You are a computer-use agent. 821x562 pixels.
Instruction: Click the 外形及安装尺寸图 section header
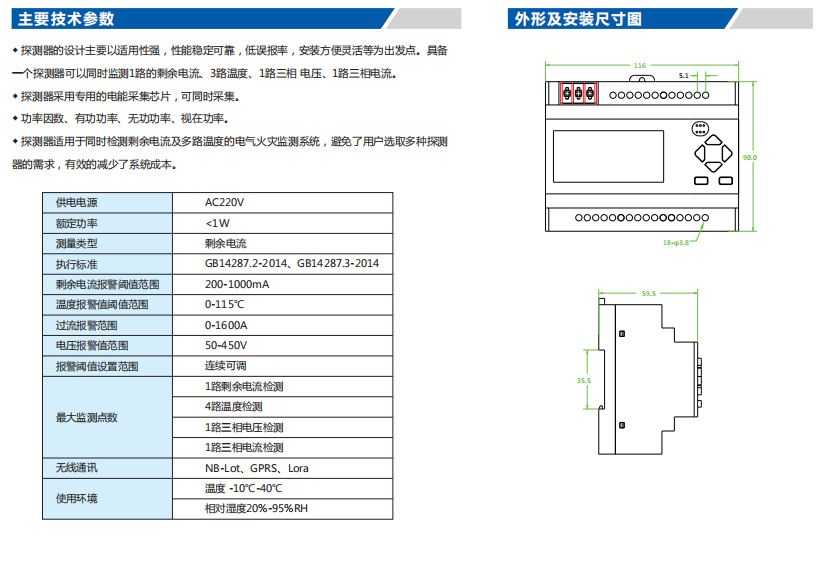(577, 19)
